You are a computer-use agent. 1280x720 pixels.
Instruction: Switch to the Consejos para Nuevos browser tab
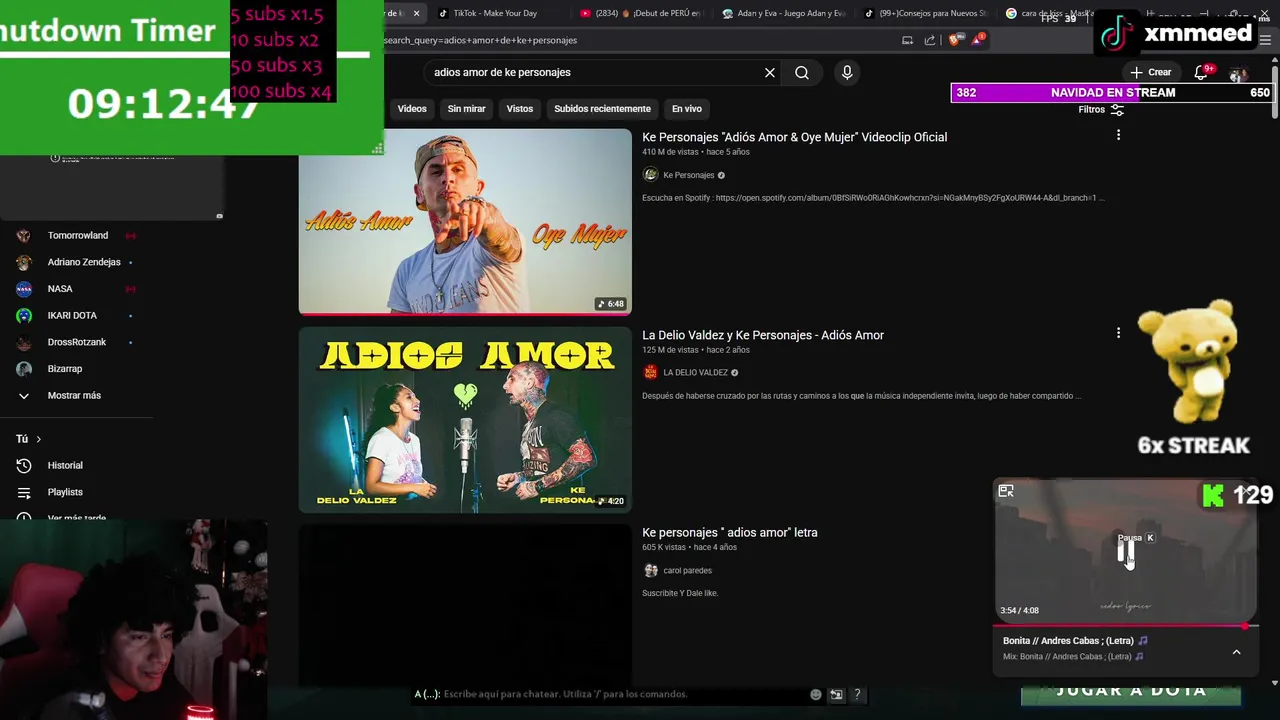tap(926, 14)
